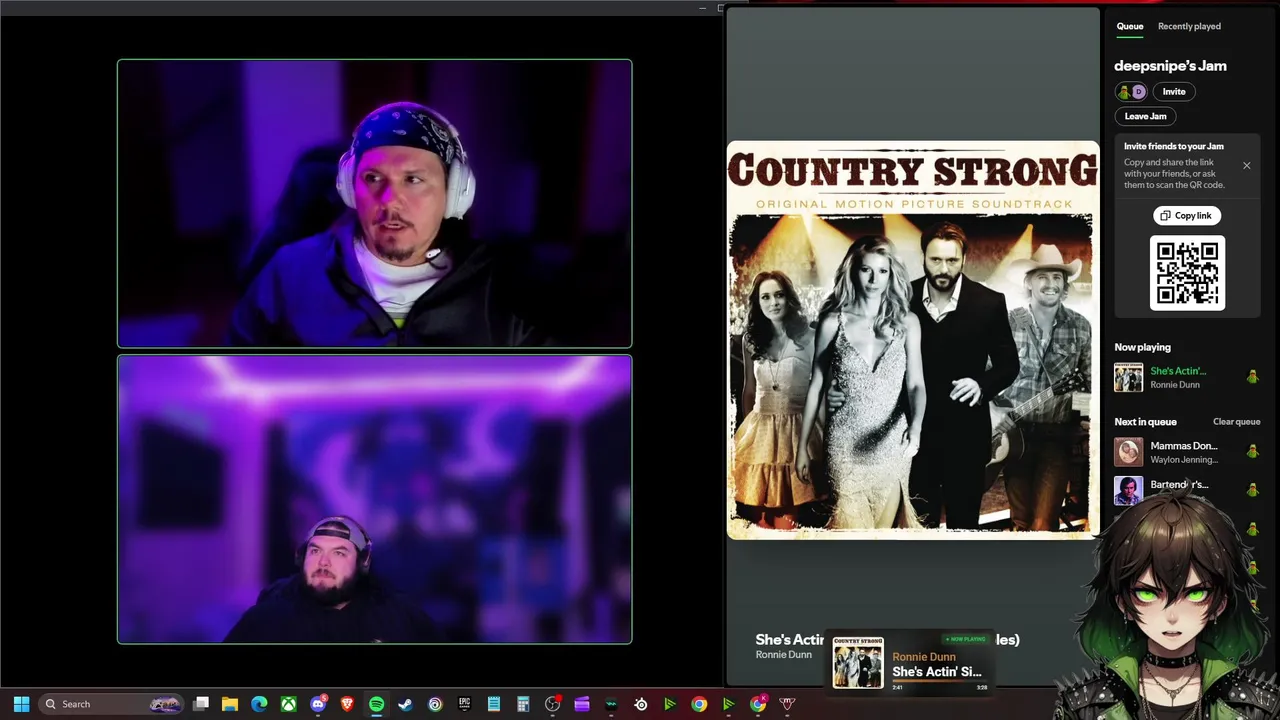Open Google Chrome from the taskbar
The width and height of the screenshot is (1280, 720).
coord(699,704)
